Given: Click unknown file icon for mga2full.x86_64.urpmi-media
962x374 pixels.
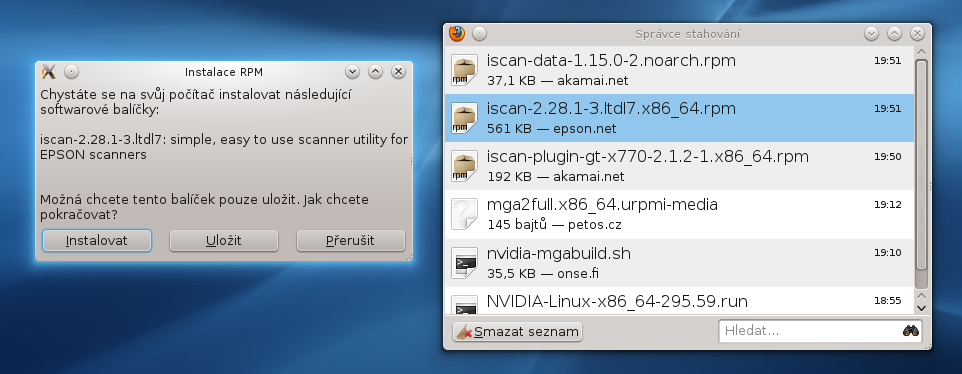Looking at the screenshot, I should [x=464, y=214].
